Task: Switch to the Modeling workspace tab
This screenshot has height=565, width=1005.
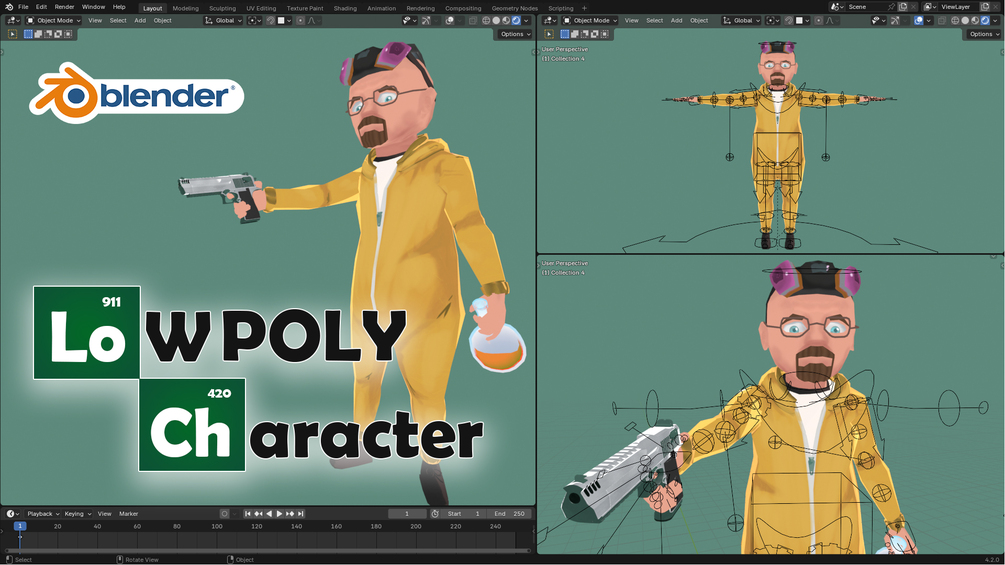Action: point(185,8)
